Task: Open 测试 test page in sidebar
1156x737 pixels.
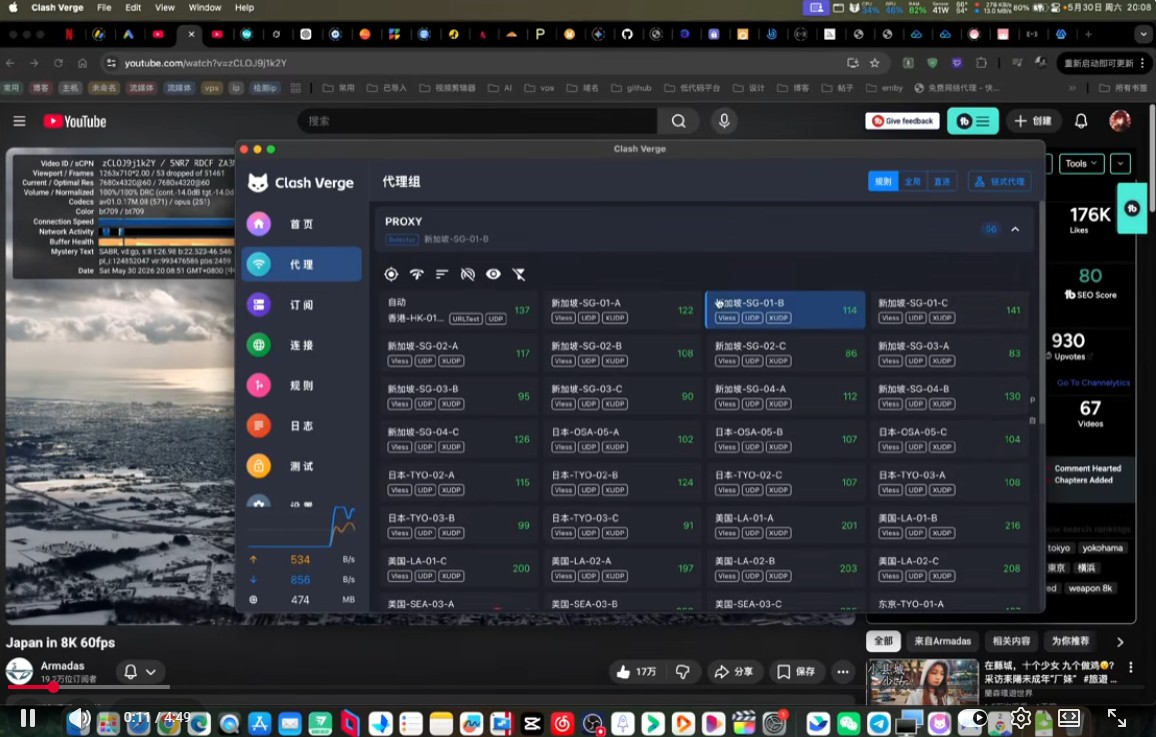Action: (302, 466)
